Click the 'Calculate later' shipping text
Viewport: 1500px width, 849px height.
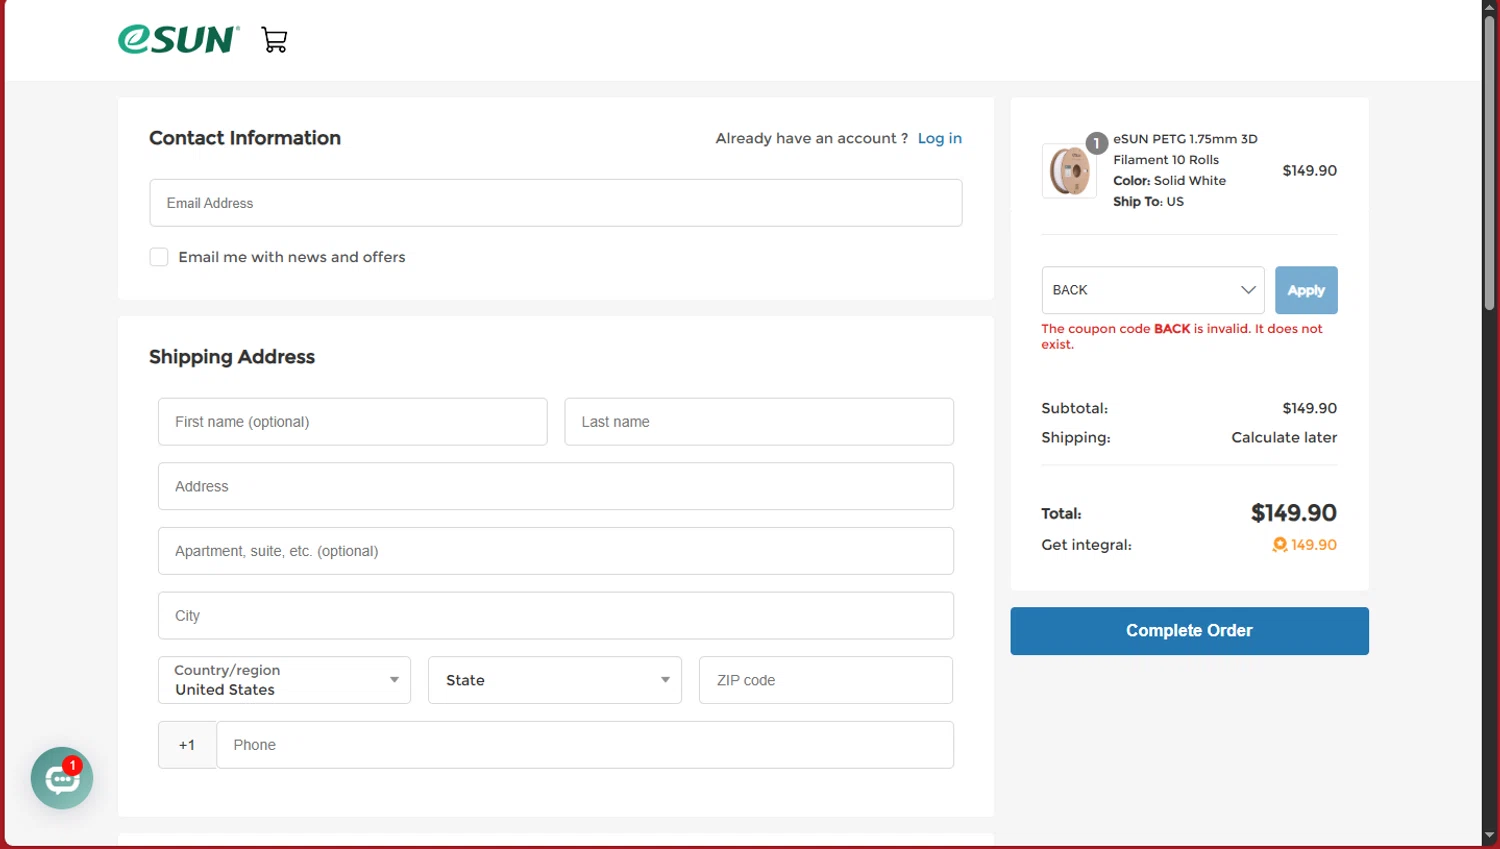tap(1284, 437)
